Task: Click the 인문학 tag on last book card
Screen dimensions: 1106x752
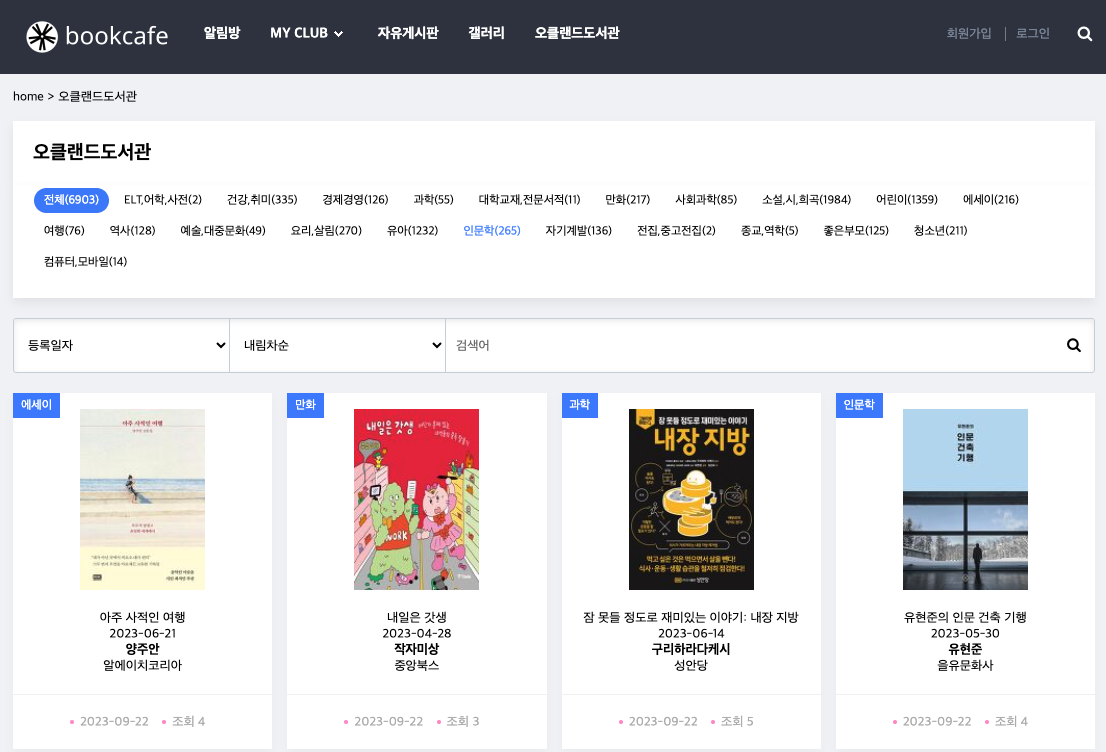Action: (858, 405)
